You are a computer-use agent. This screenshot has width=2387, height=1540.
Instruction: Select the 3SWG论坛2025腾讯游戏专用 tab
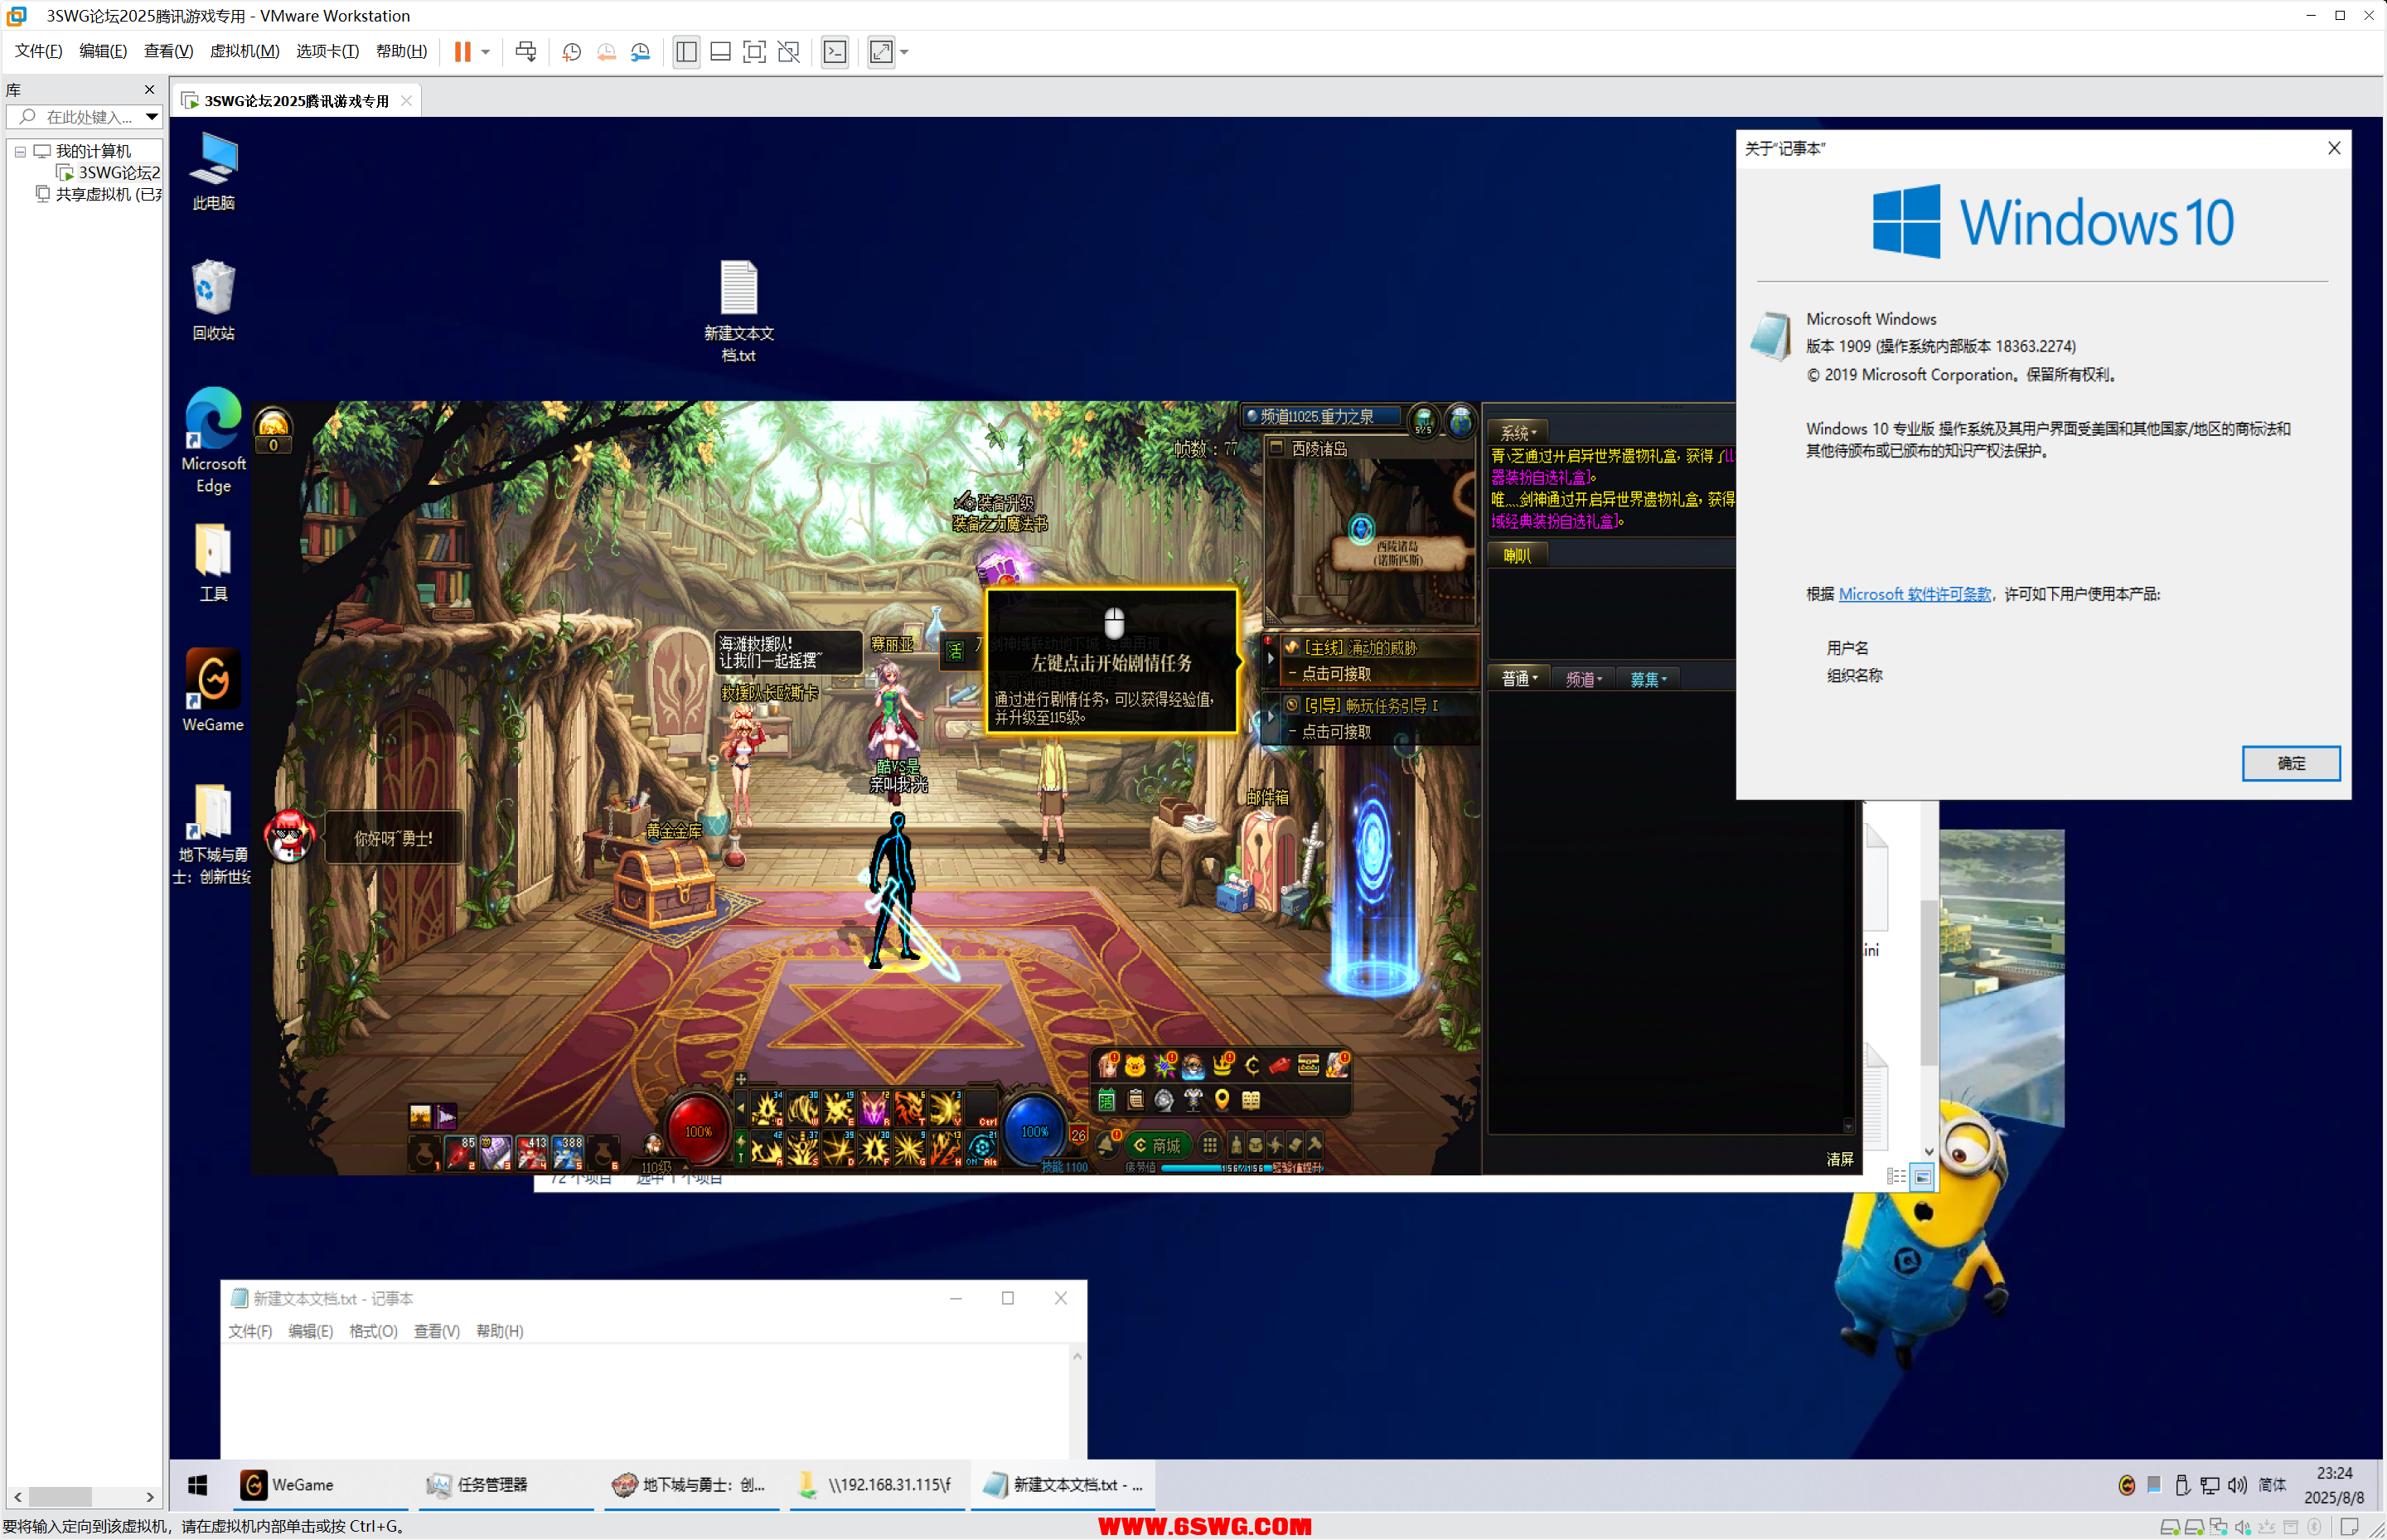[296, 101]
